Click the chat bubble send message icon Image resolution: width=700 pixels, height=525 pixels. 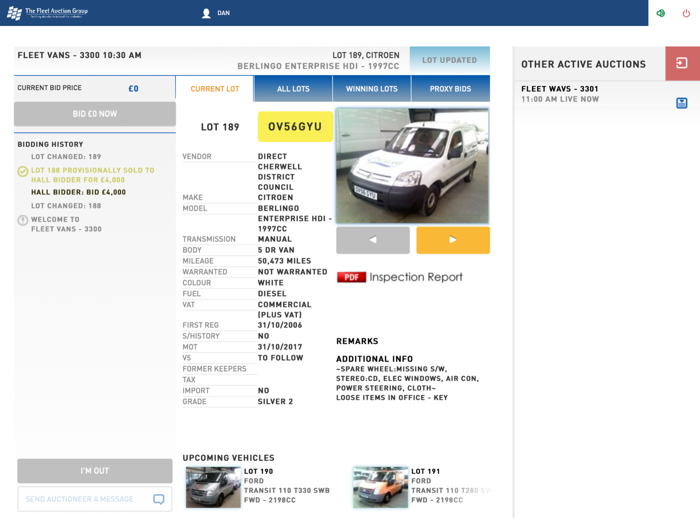click(159, 499)
